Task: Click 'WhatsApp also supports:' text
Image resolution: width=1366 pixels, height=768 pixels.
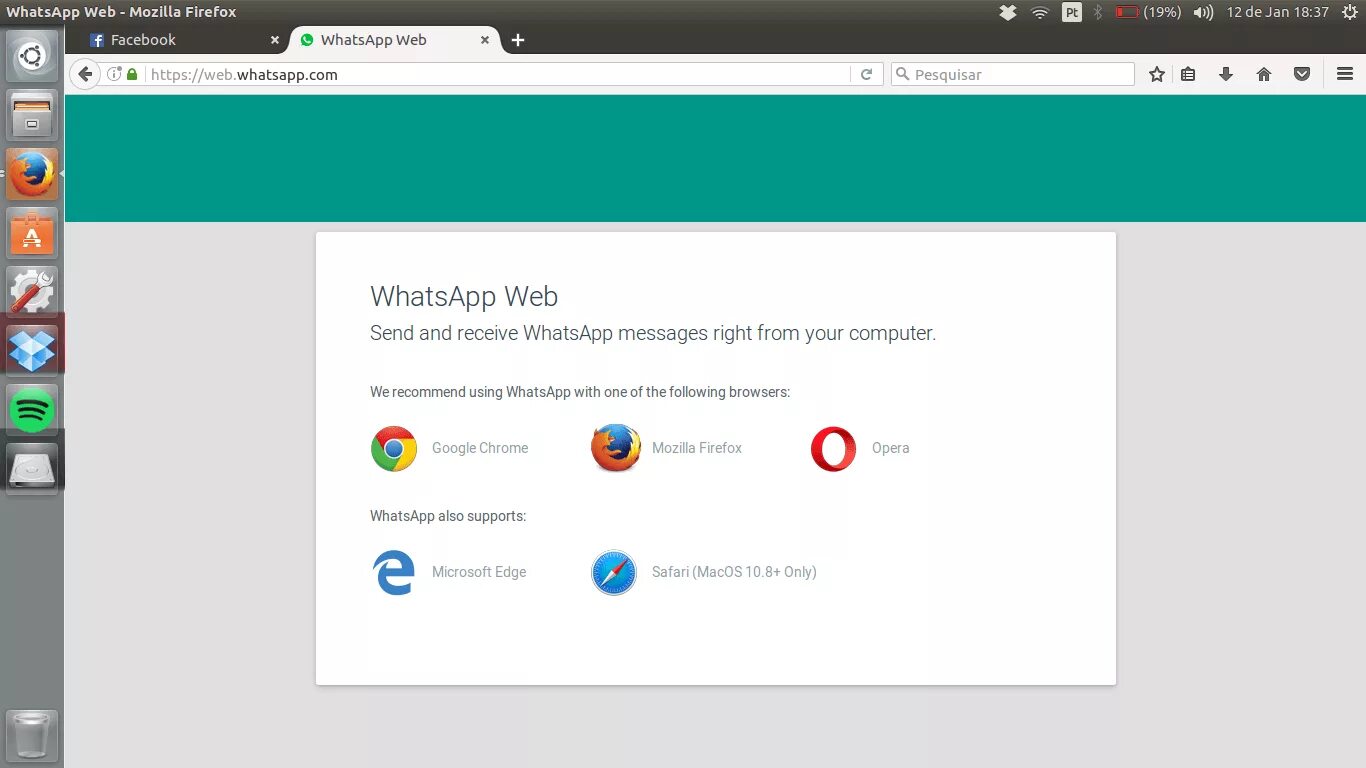Action: (448, 516)
